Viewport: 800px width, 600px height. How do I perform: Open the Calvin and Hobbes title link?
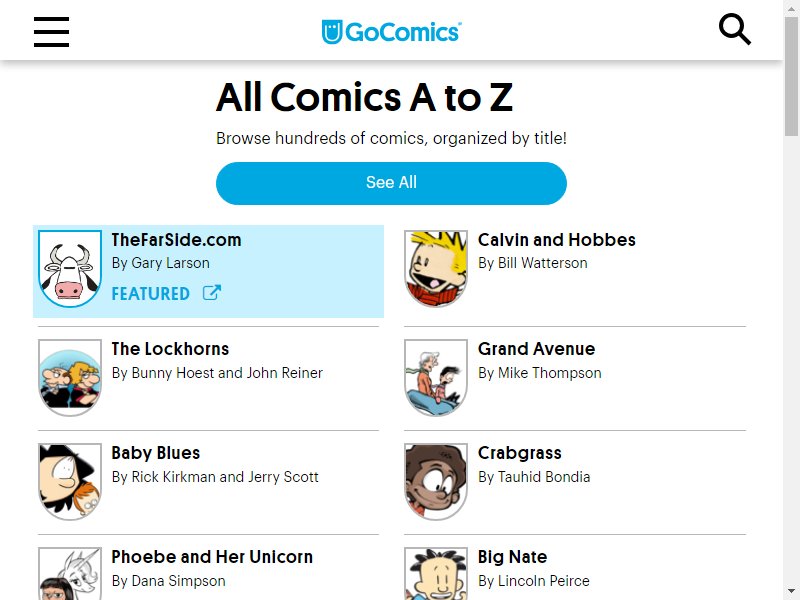pos(557,240)
